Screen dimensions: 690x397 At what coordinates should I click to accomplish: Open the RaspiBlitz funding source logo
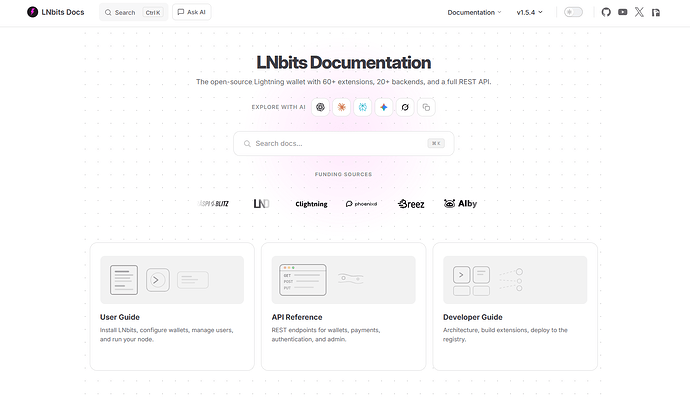pos(214,203)
